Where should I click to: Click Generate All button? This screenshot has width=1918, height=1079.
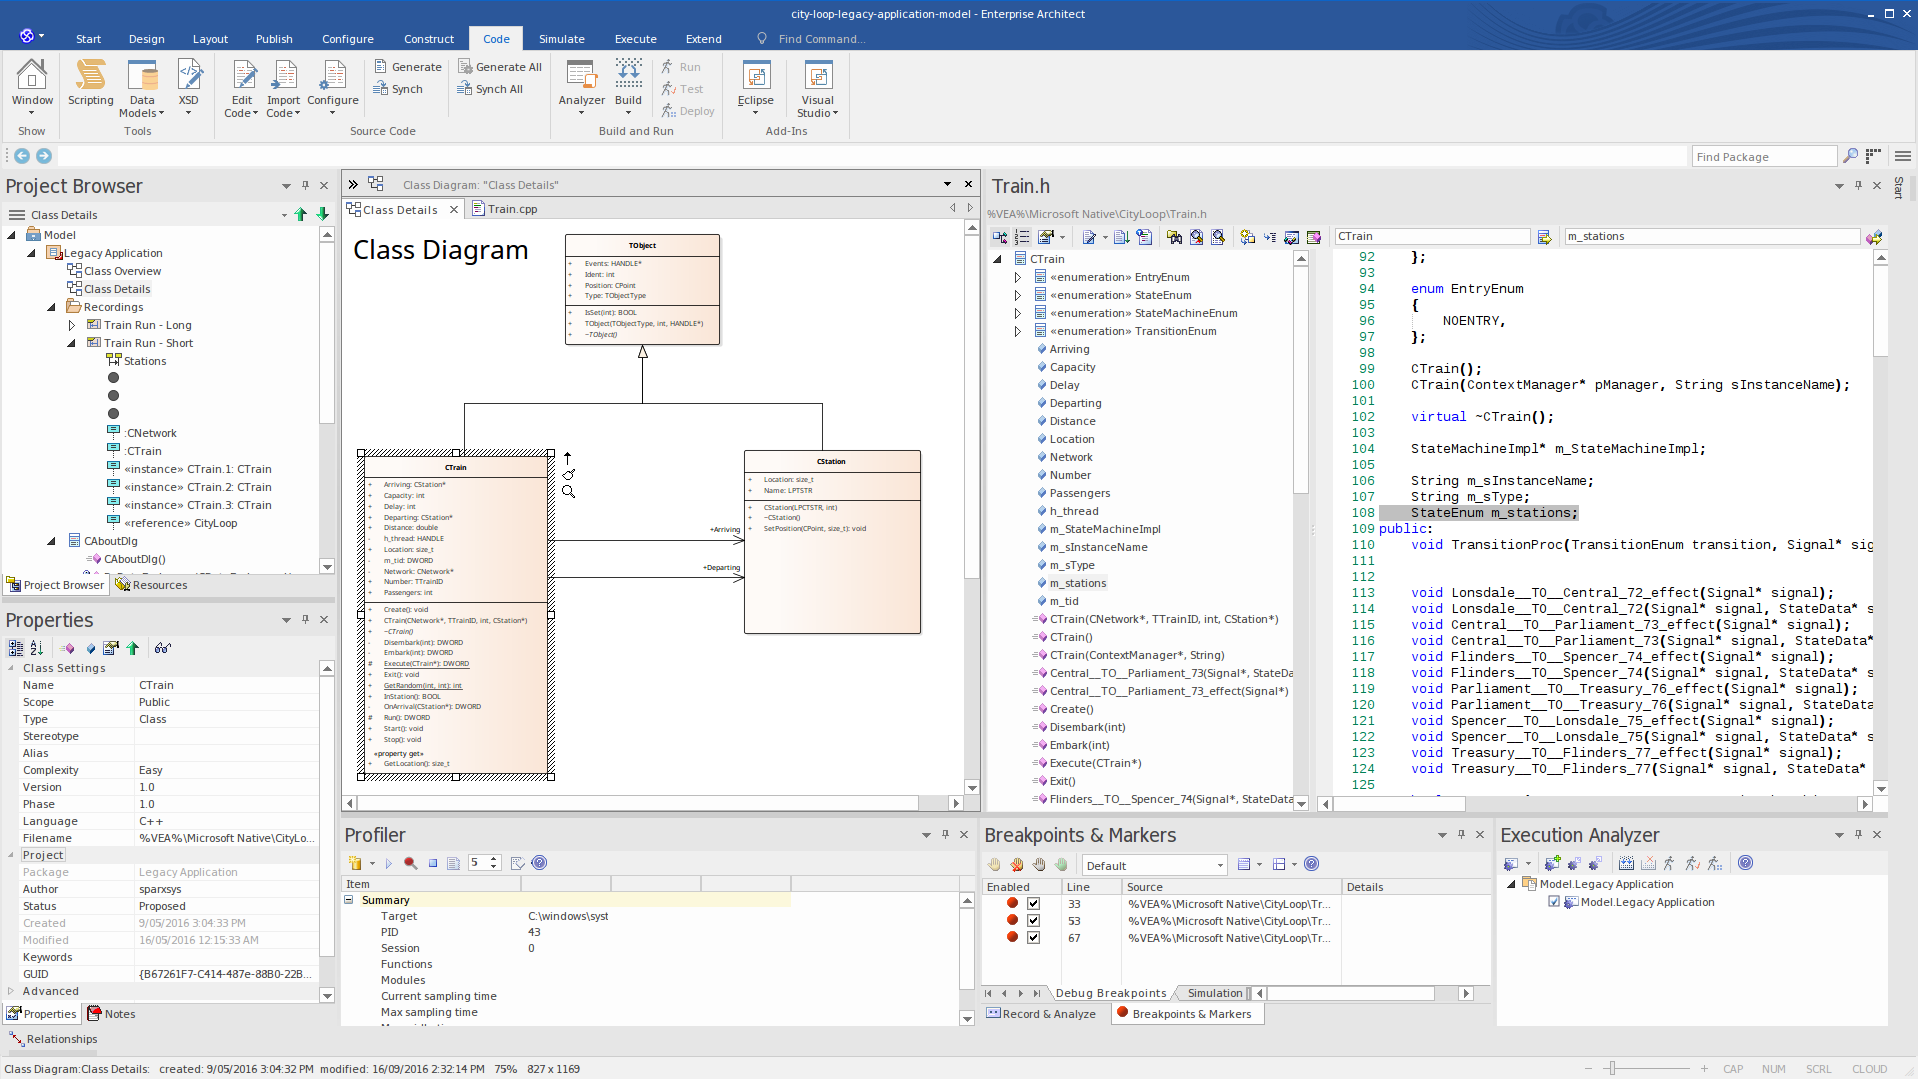point(500,67)
